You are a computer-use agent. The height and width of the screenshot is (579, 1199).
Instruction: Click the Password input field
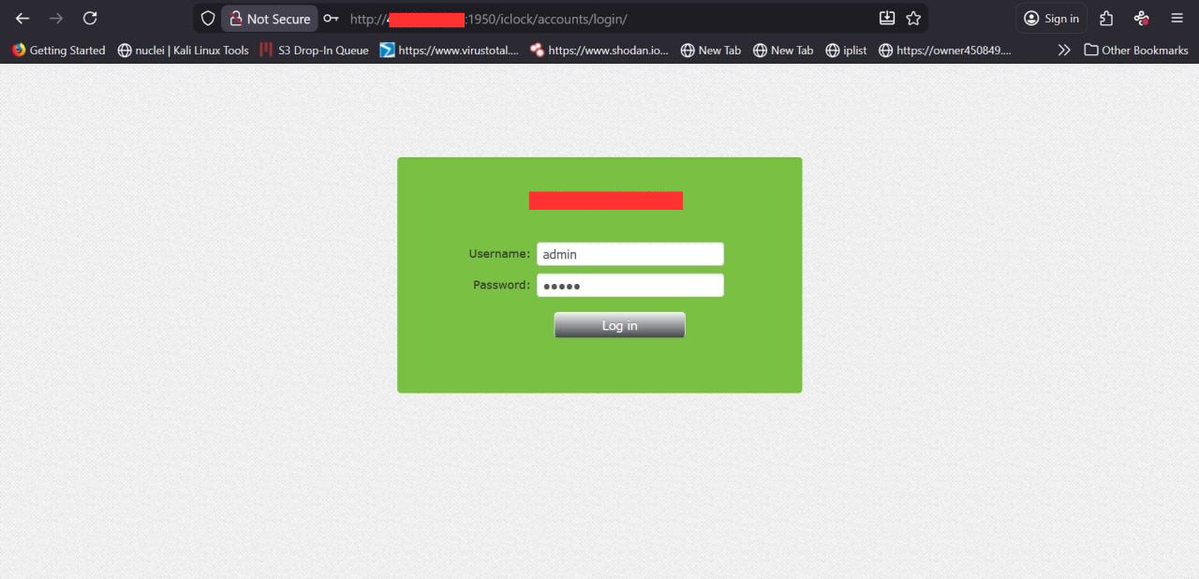point(630,285)
